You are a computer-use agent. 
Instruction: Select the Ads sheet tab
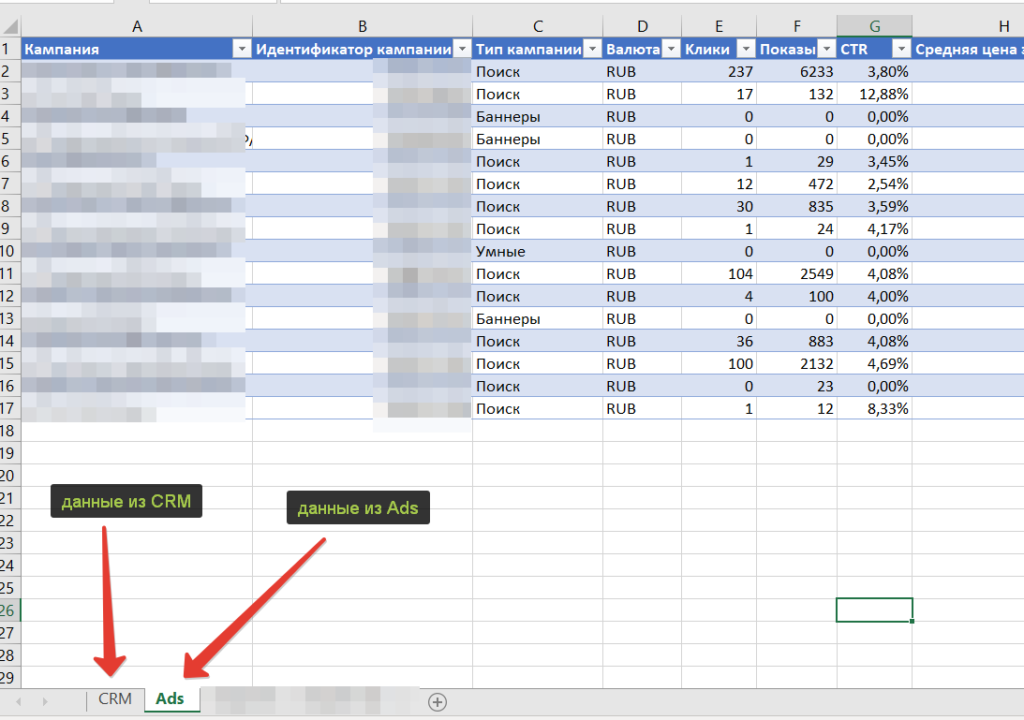click(170, 699)
